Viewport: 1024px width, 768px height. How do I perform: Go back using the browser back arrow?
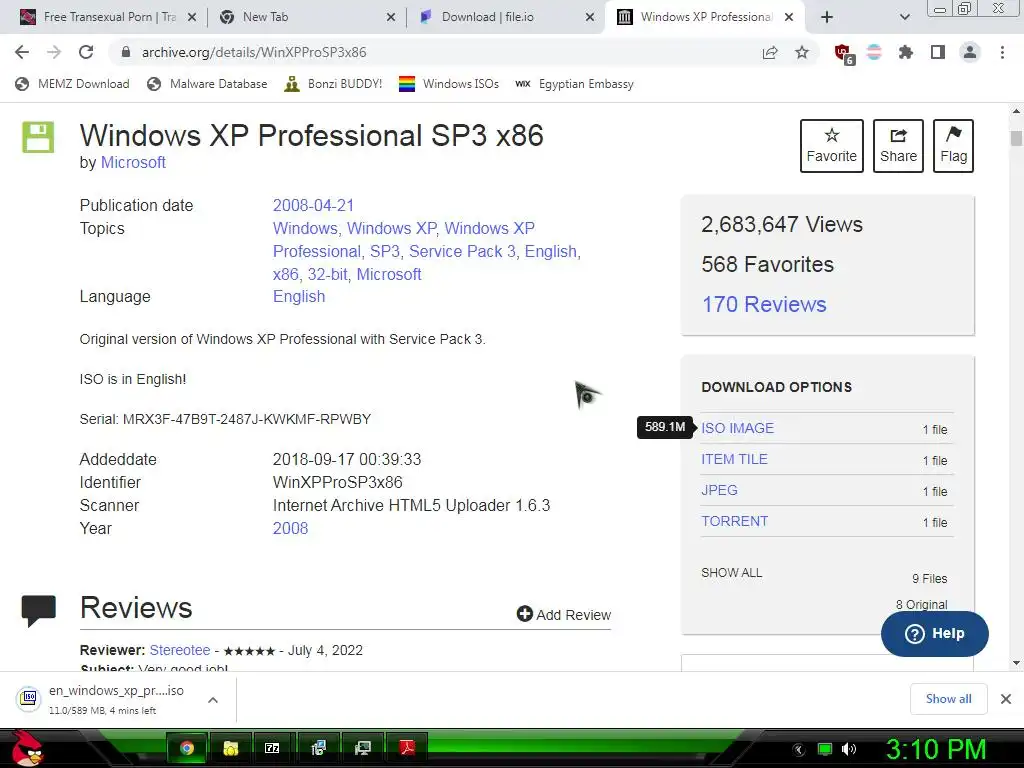click(22, 52)
